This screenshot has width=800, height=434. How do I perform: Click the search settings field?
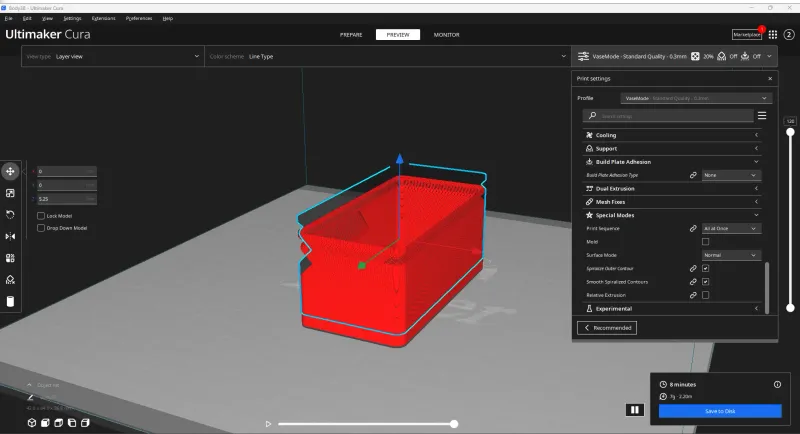tap(670, 116)
